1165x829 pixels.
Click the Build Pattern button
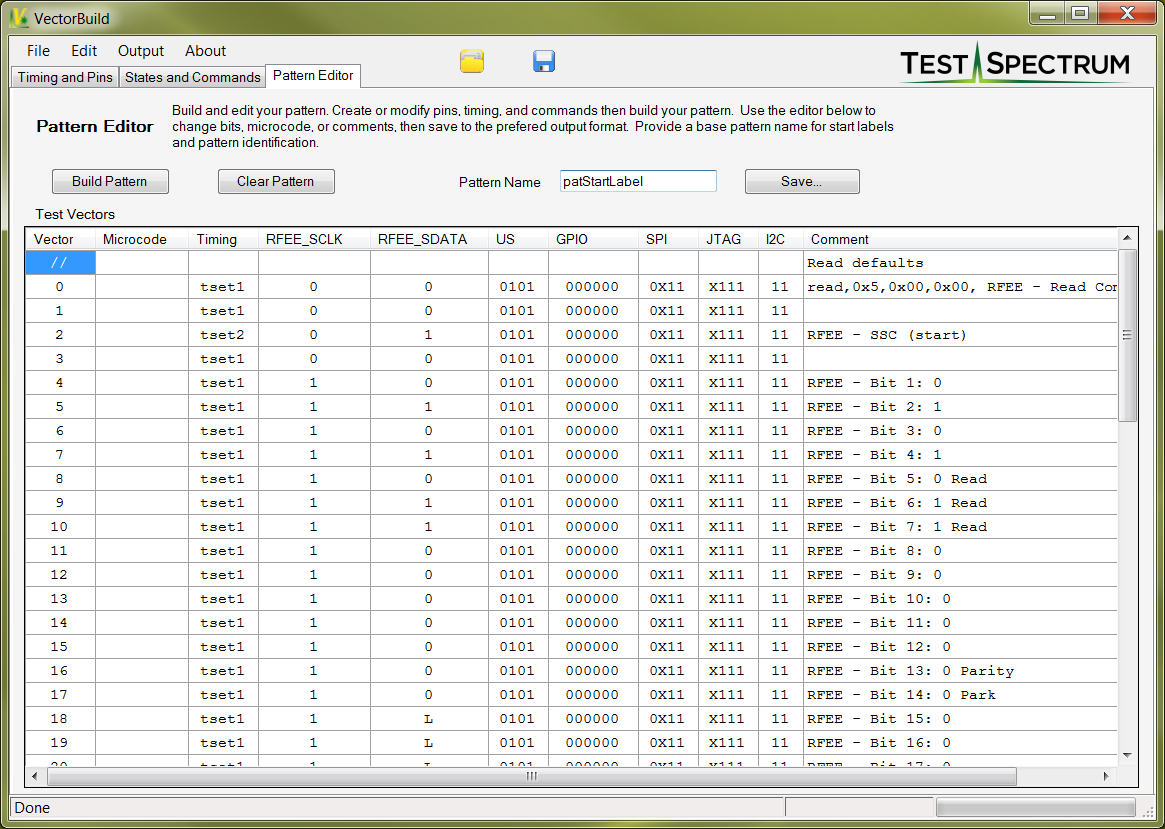110,181
